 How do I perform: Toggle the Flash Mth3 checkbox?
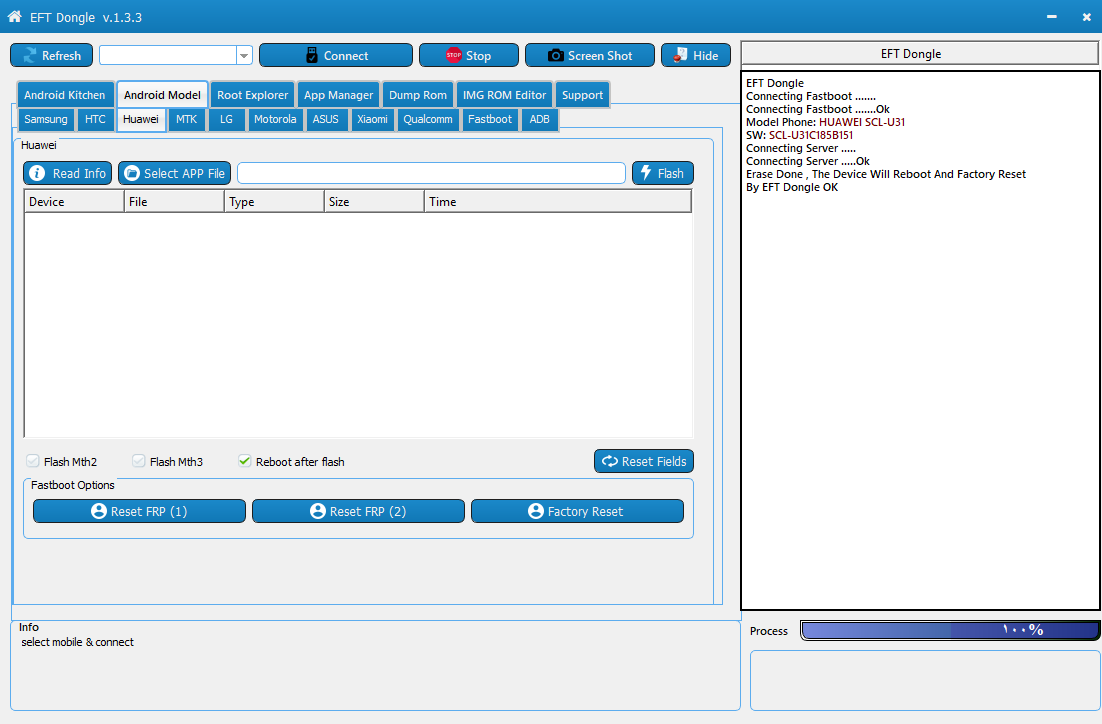pos(138,461)
